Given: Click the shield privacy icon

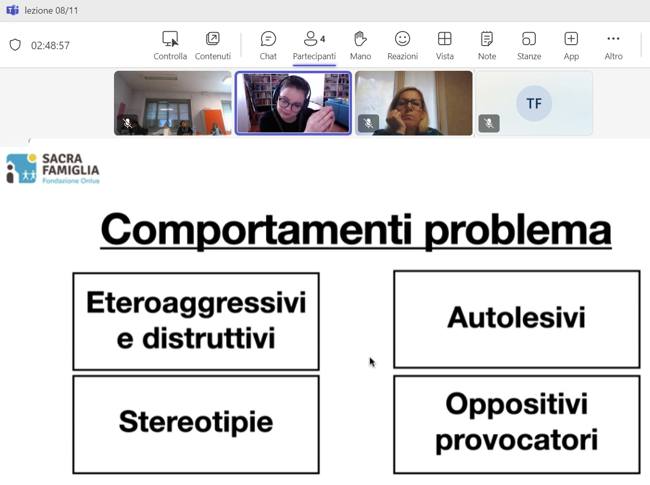Looking at the screenshot, I should click(15, 45).
